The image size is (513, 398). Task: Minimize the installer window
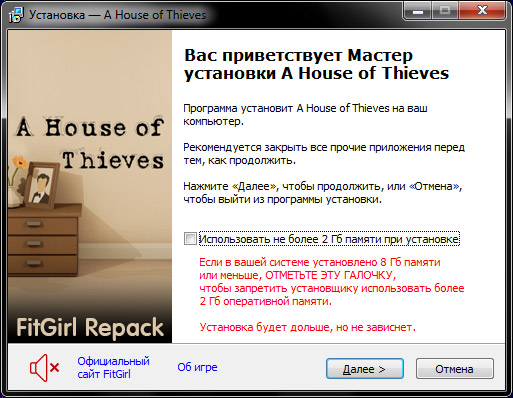pyautogui.click(x=418, y=11)
